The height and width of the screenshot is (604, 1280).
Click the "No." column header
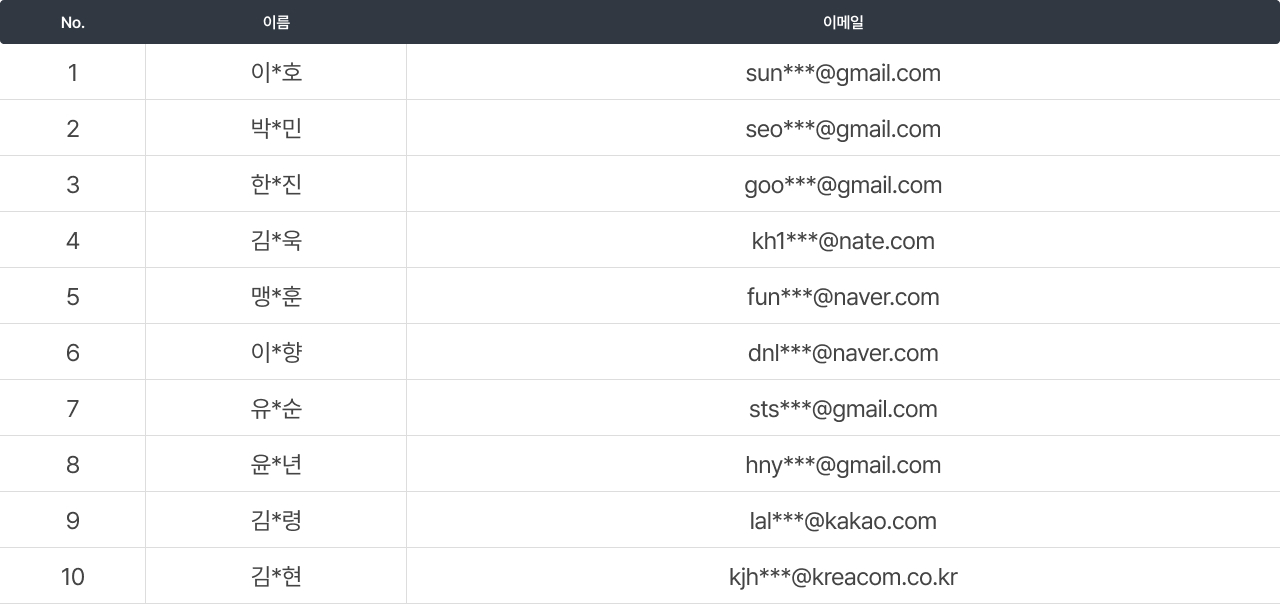coord(72,22)
